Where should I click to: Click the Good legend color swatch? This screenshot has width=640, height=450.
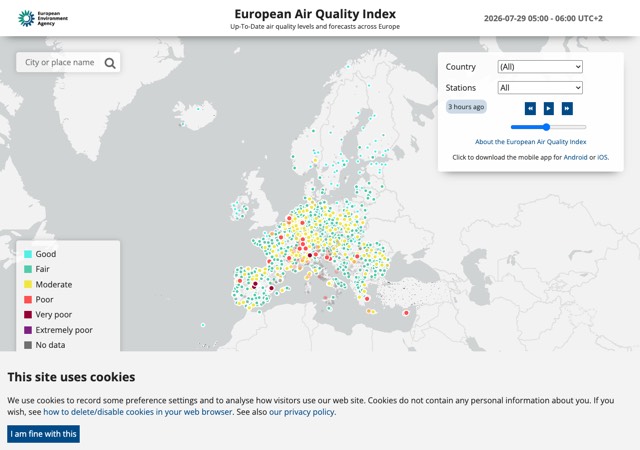click(x=28, y=254)
